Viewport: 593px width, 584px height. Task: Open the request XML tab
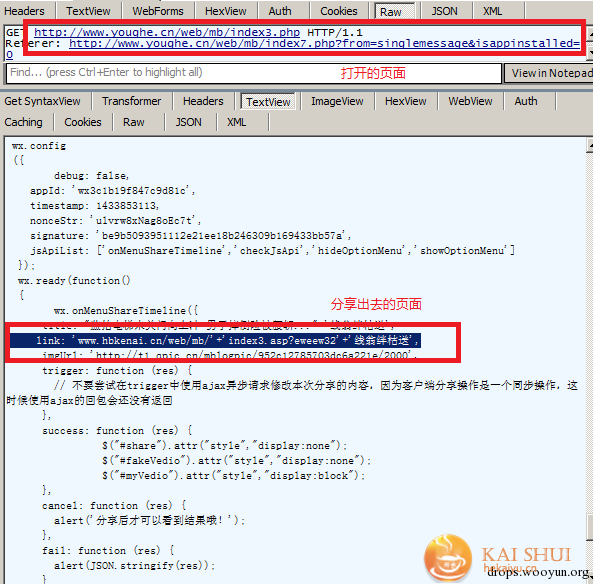click(492, 11)
